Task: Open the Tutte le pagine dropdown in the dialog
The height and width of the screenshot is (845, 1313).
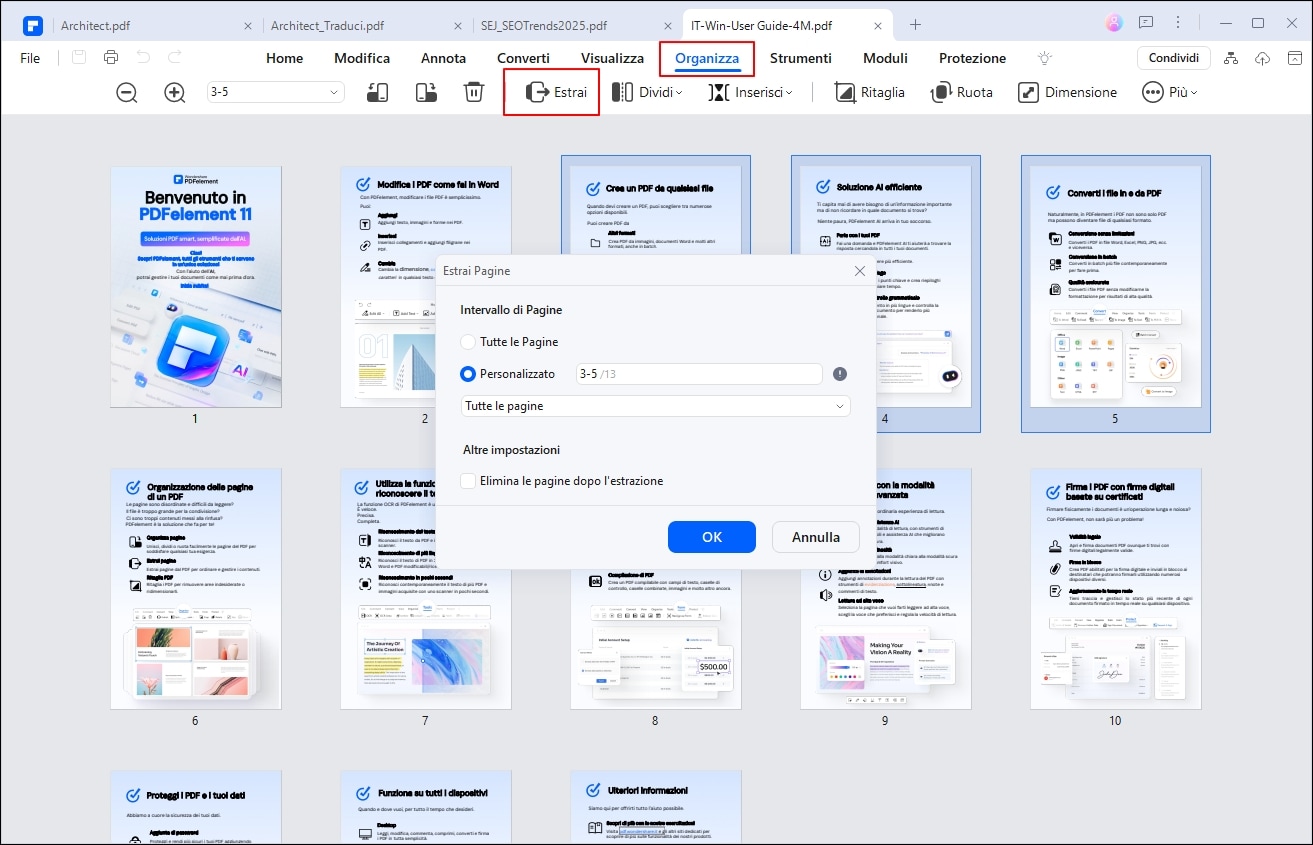Action: click(655, 406)
